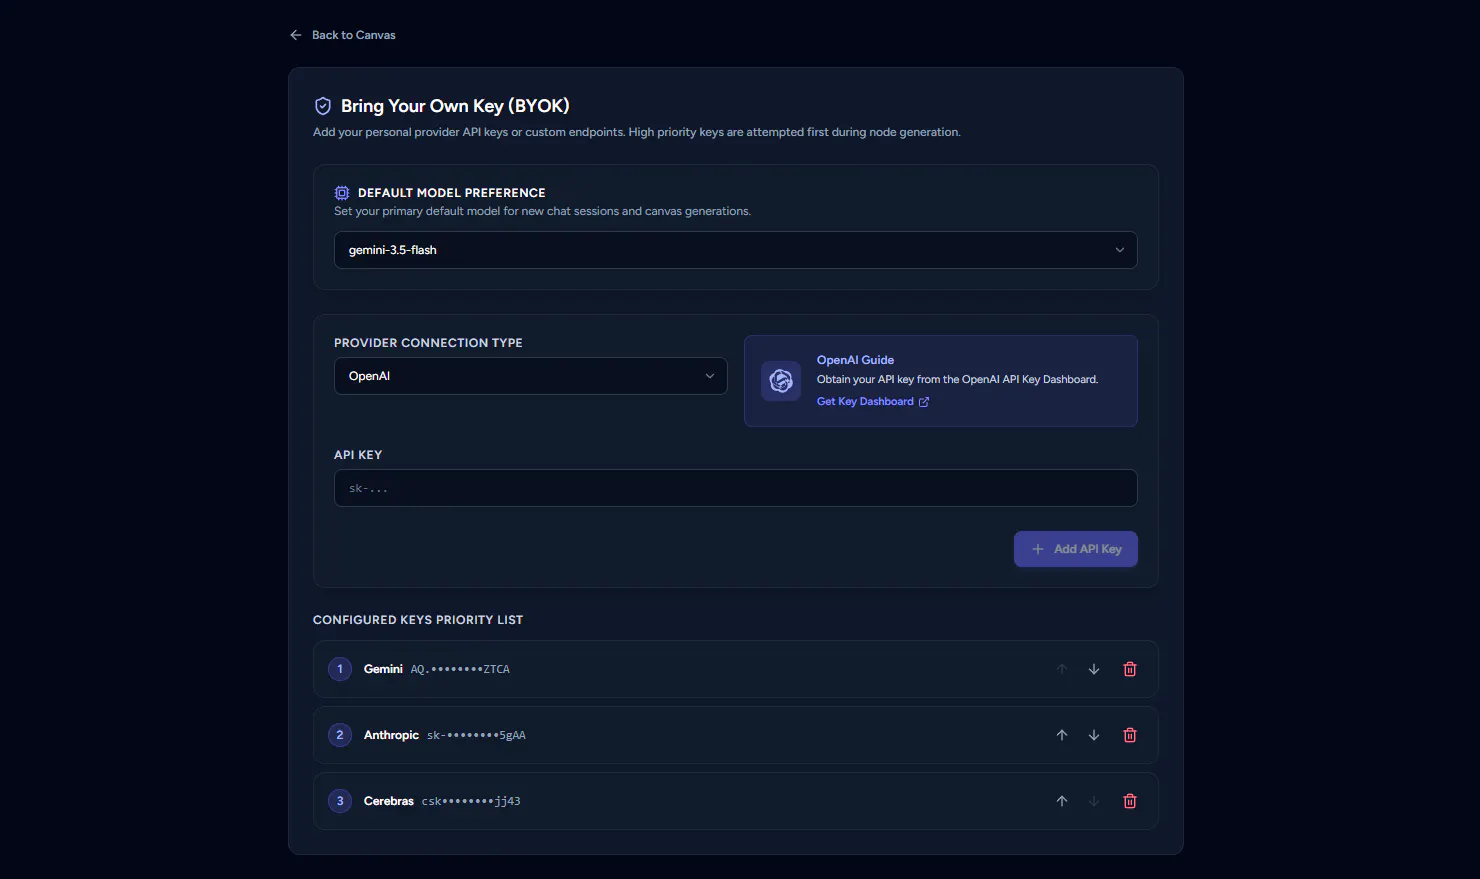Click the Provider Connection Type label
The image size is (1480, 879).
point(428,343)
